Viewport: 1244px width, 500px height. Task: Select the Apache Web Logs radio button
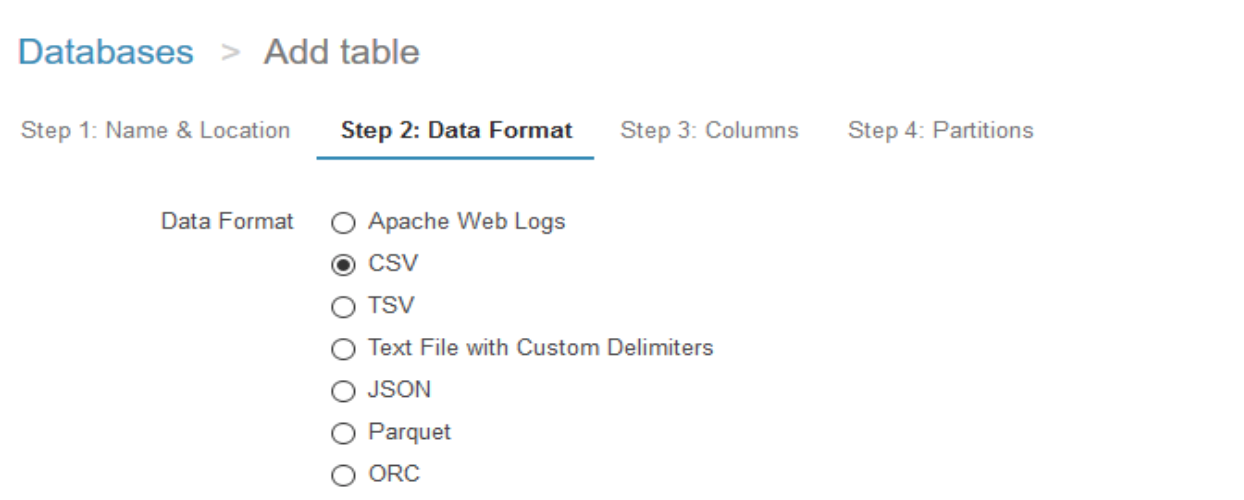pyautogui.click(x=344, y=222)
